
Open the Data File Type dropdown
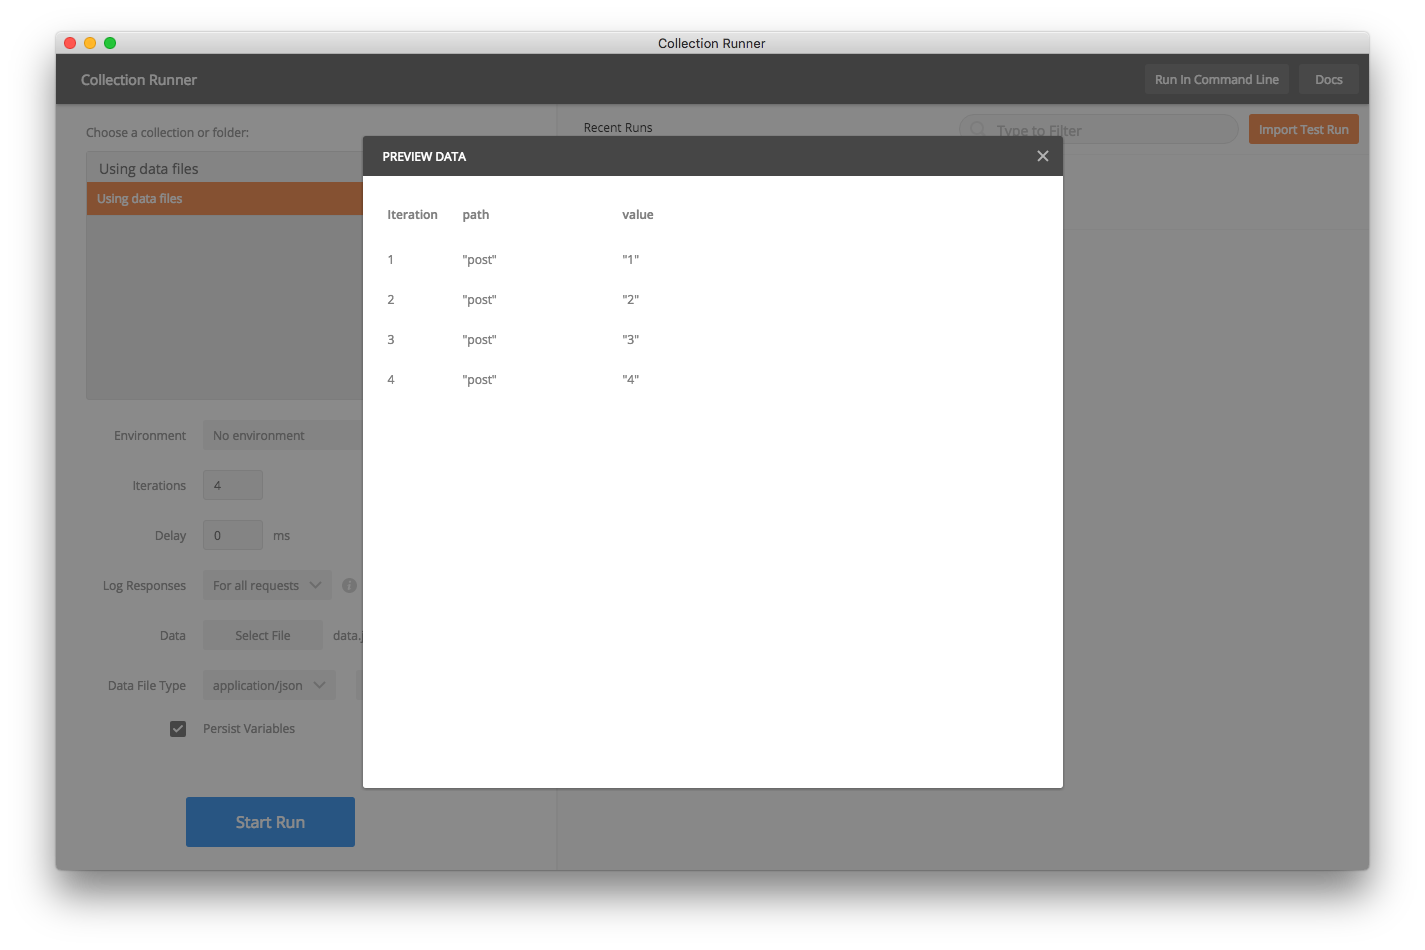click(269, 686)
